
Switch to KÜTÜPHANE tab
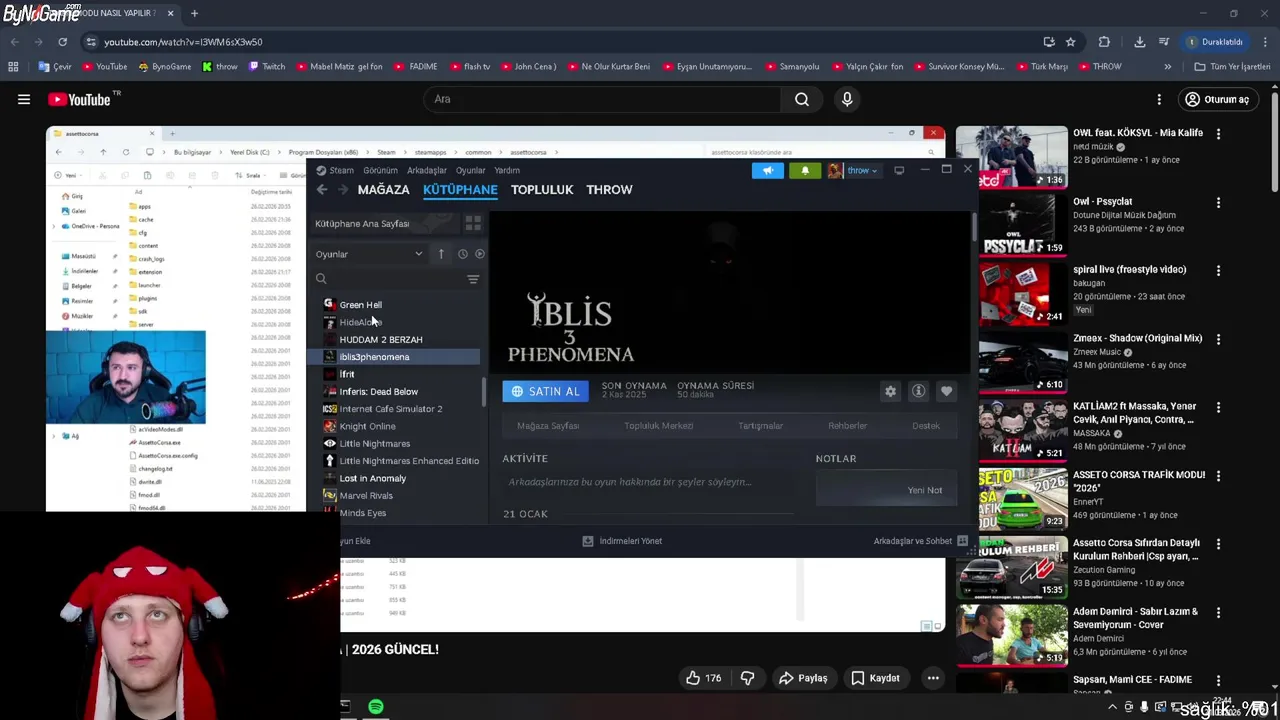pyautogui.click(x=460, y=189)
